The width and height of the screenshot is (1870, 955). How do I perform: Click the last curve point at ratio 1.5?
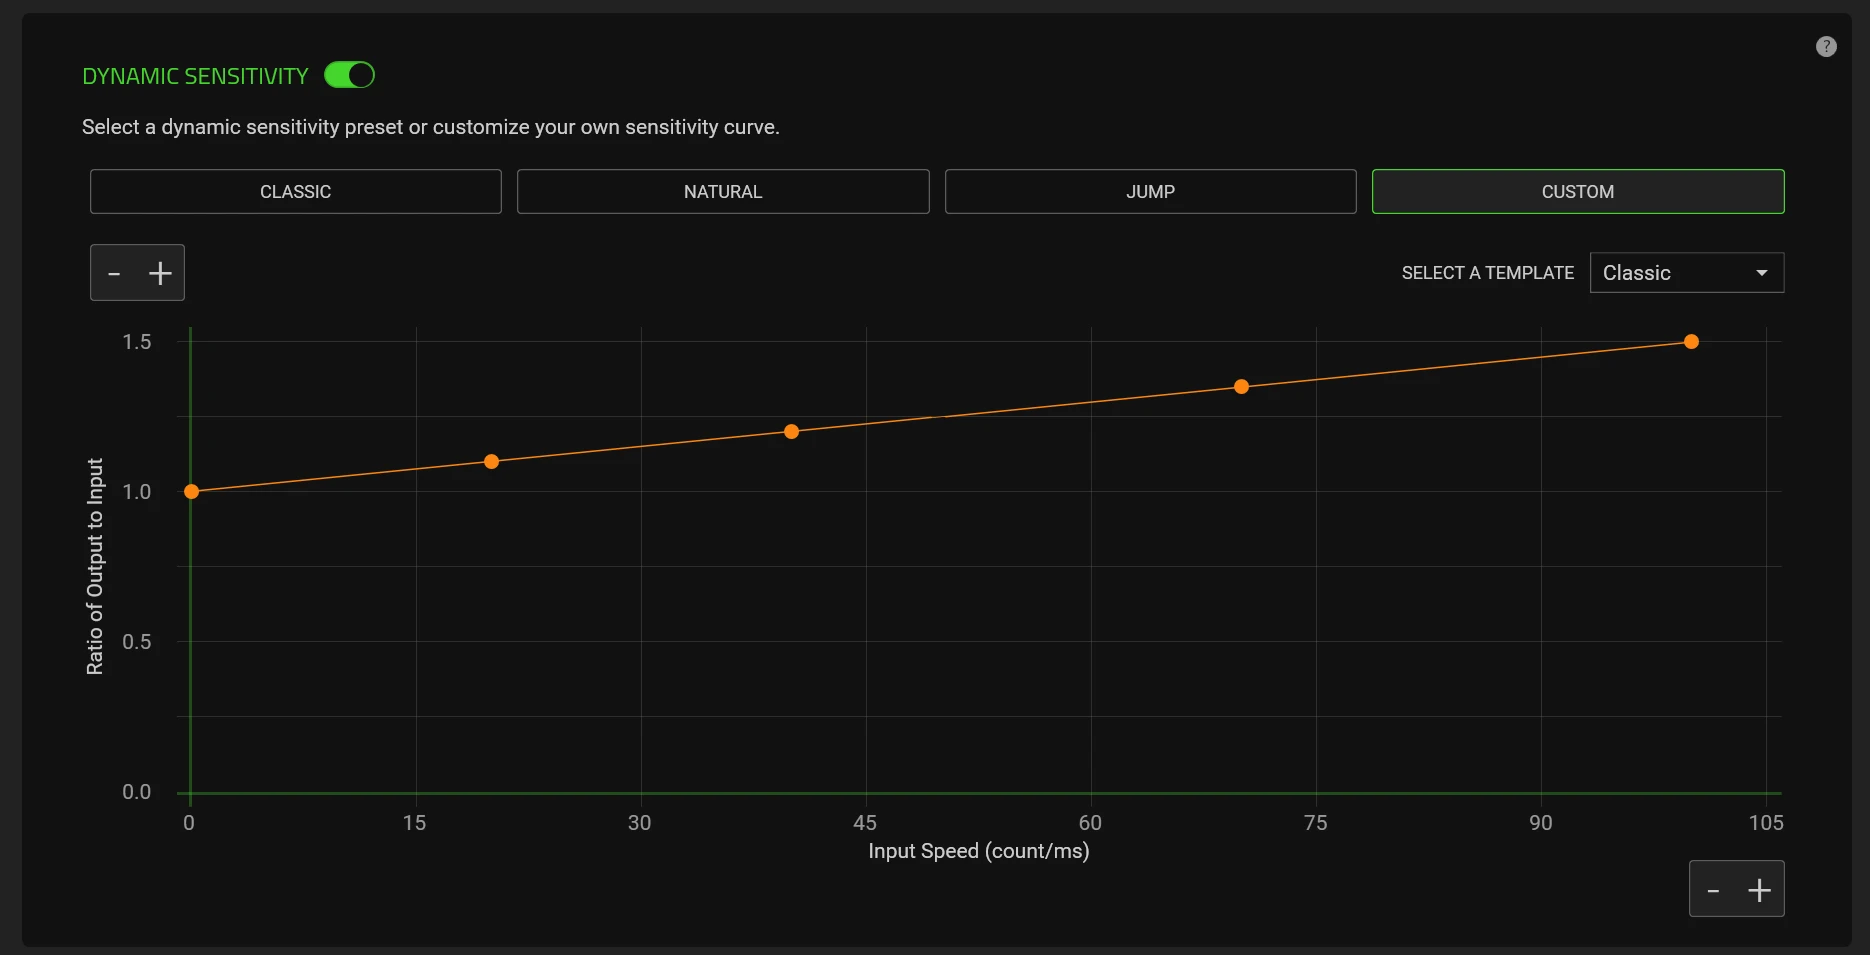click(x=1691, y=341)
